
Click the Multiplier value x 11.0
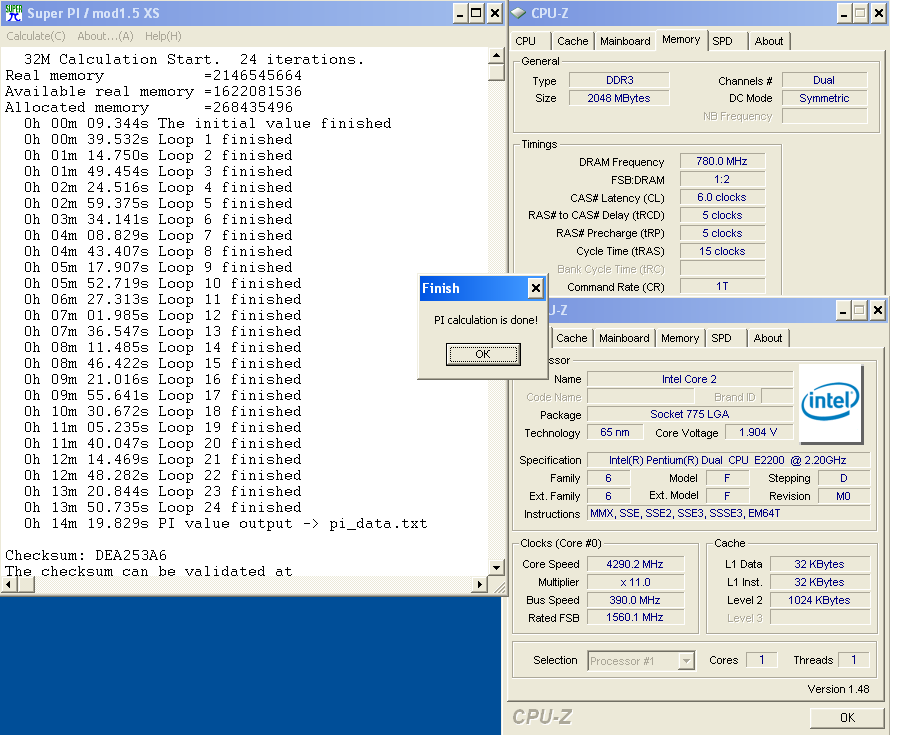pos(635,582)
